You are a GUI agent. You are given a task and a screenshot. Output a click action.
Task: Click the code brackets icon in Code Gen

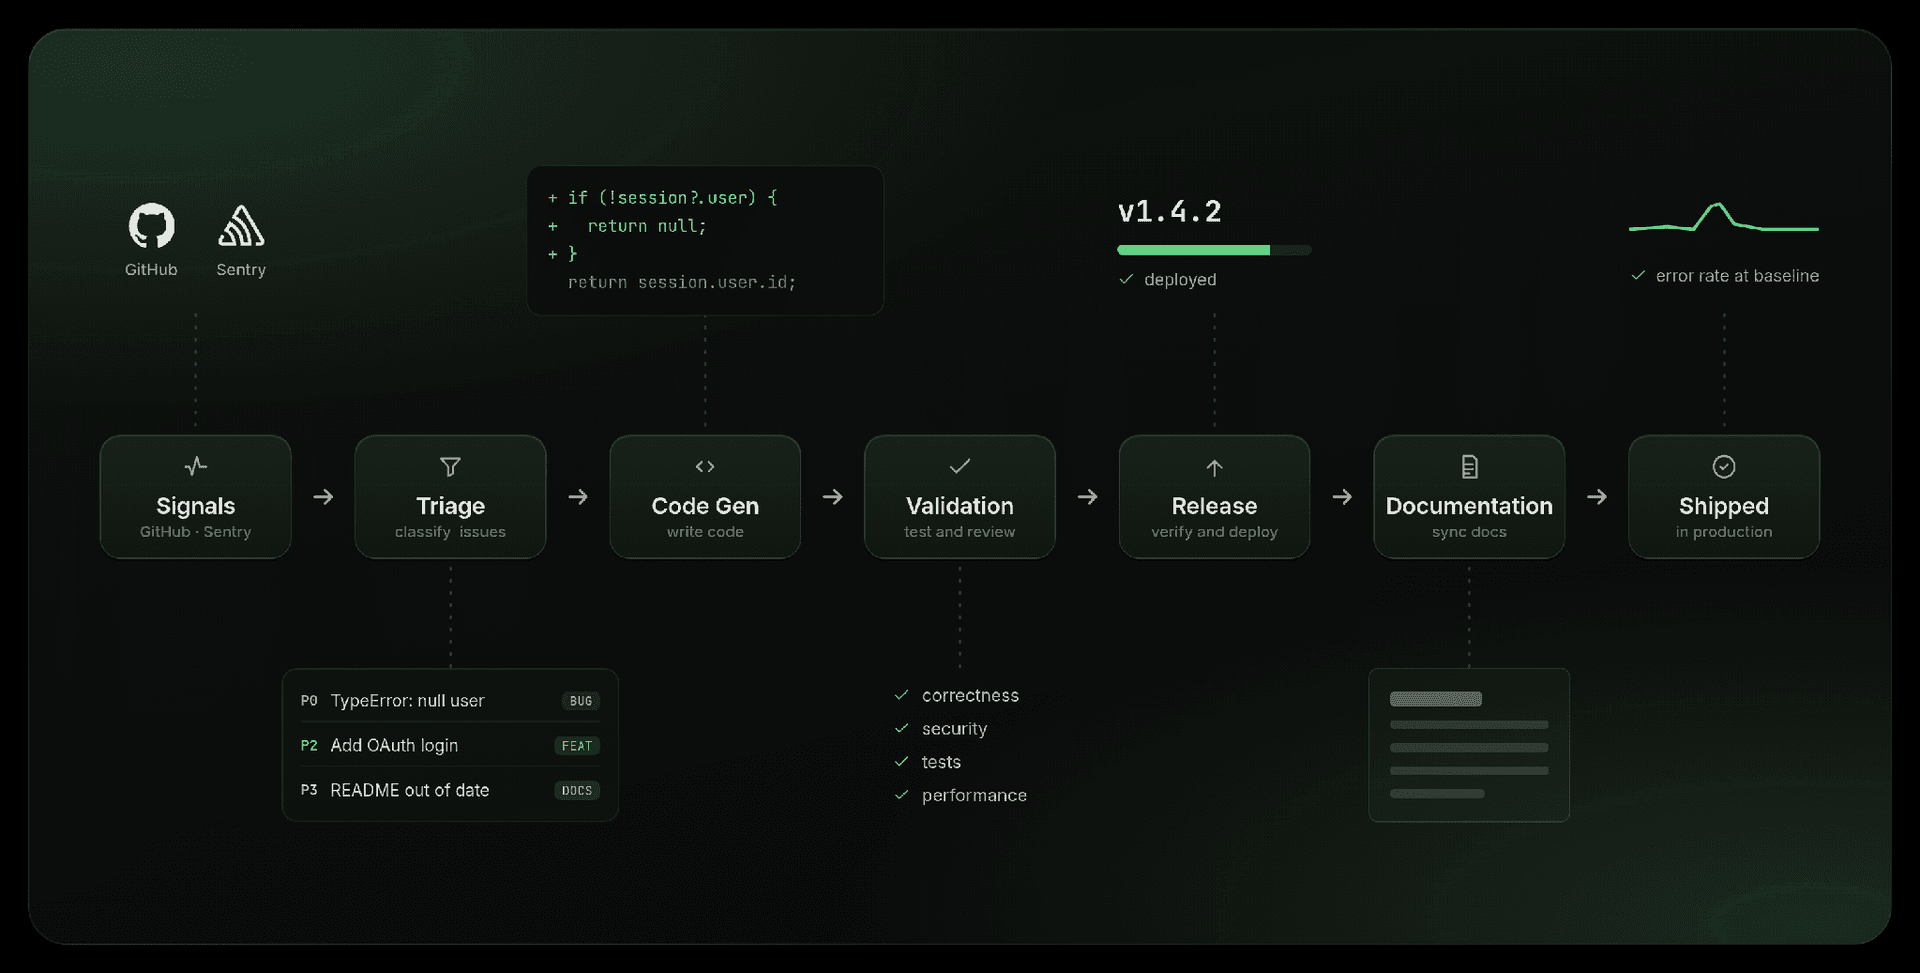[705, 466]
